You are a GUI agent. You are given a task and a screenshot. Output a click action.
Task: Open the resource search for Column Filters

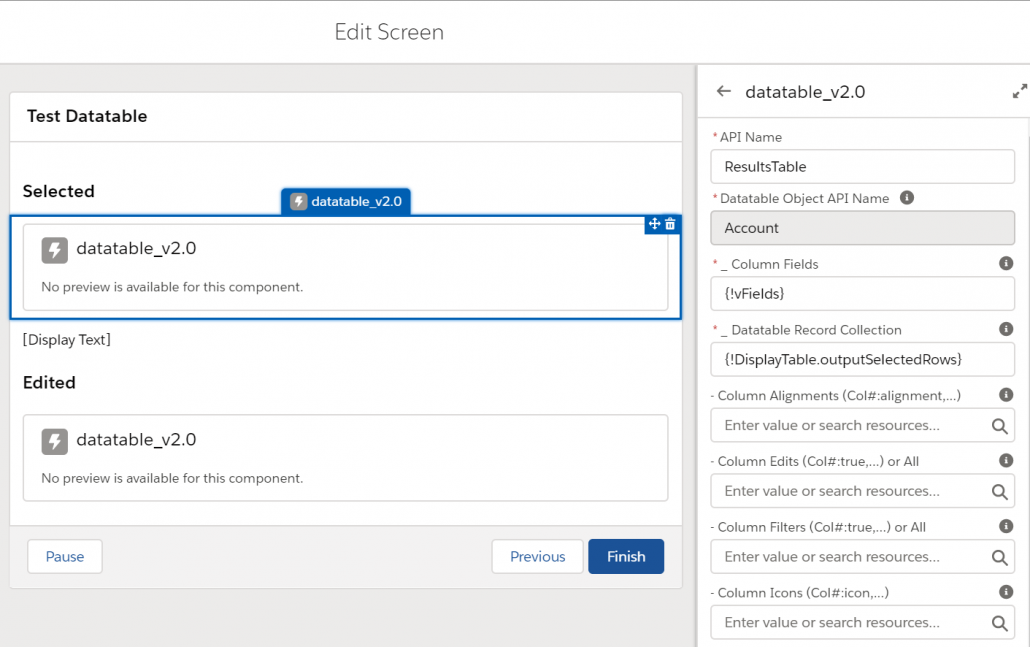click(x=998, y=557)
